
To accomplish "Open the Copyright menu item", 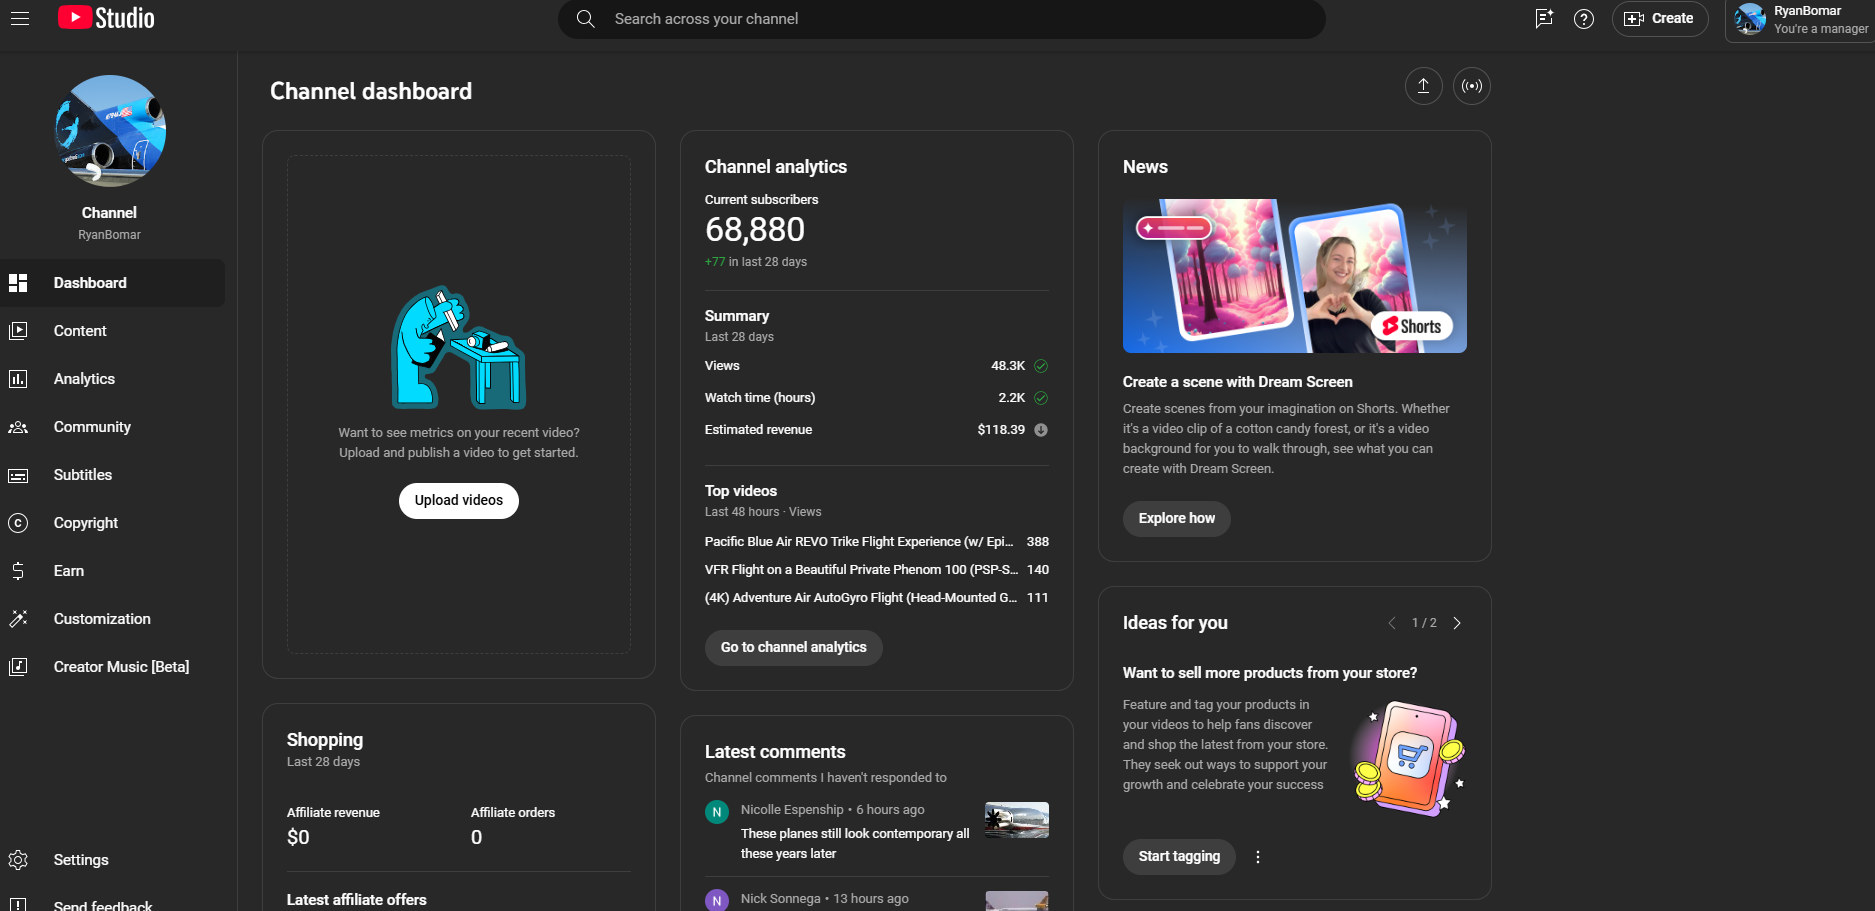I will pos(112,523).
